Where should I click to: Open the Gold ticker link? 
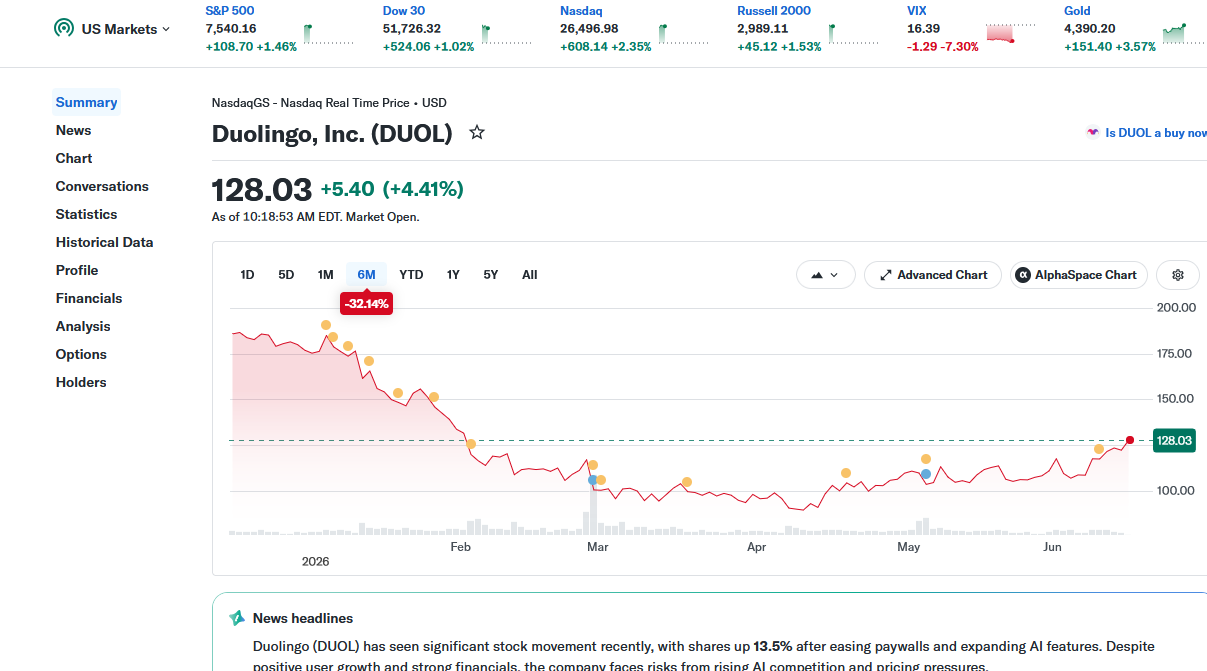[1077, 10]
